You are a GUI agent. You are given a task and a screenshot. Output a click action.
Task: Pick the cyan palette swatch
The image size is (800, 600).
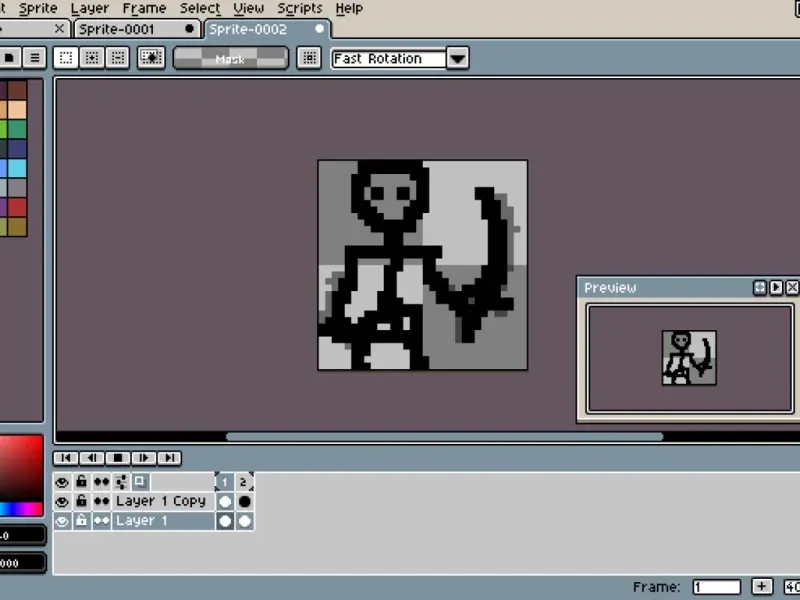[x=17, y=168]
